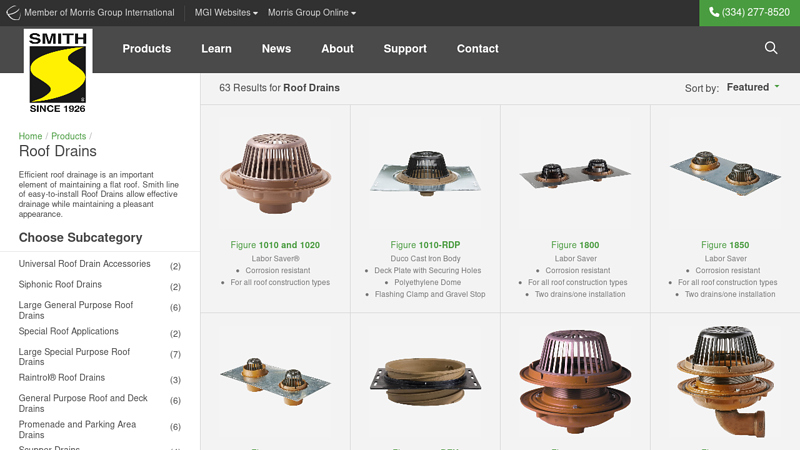This screenshot has height=450, width=800.
Task: Open the Figure 1800 product link
Action: 575,245
